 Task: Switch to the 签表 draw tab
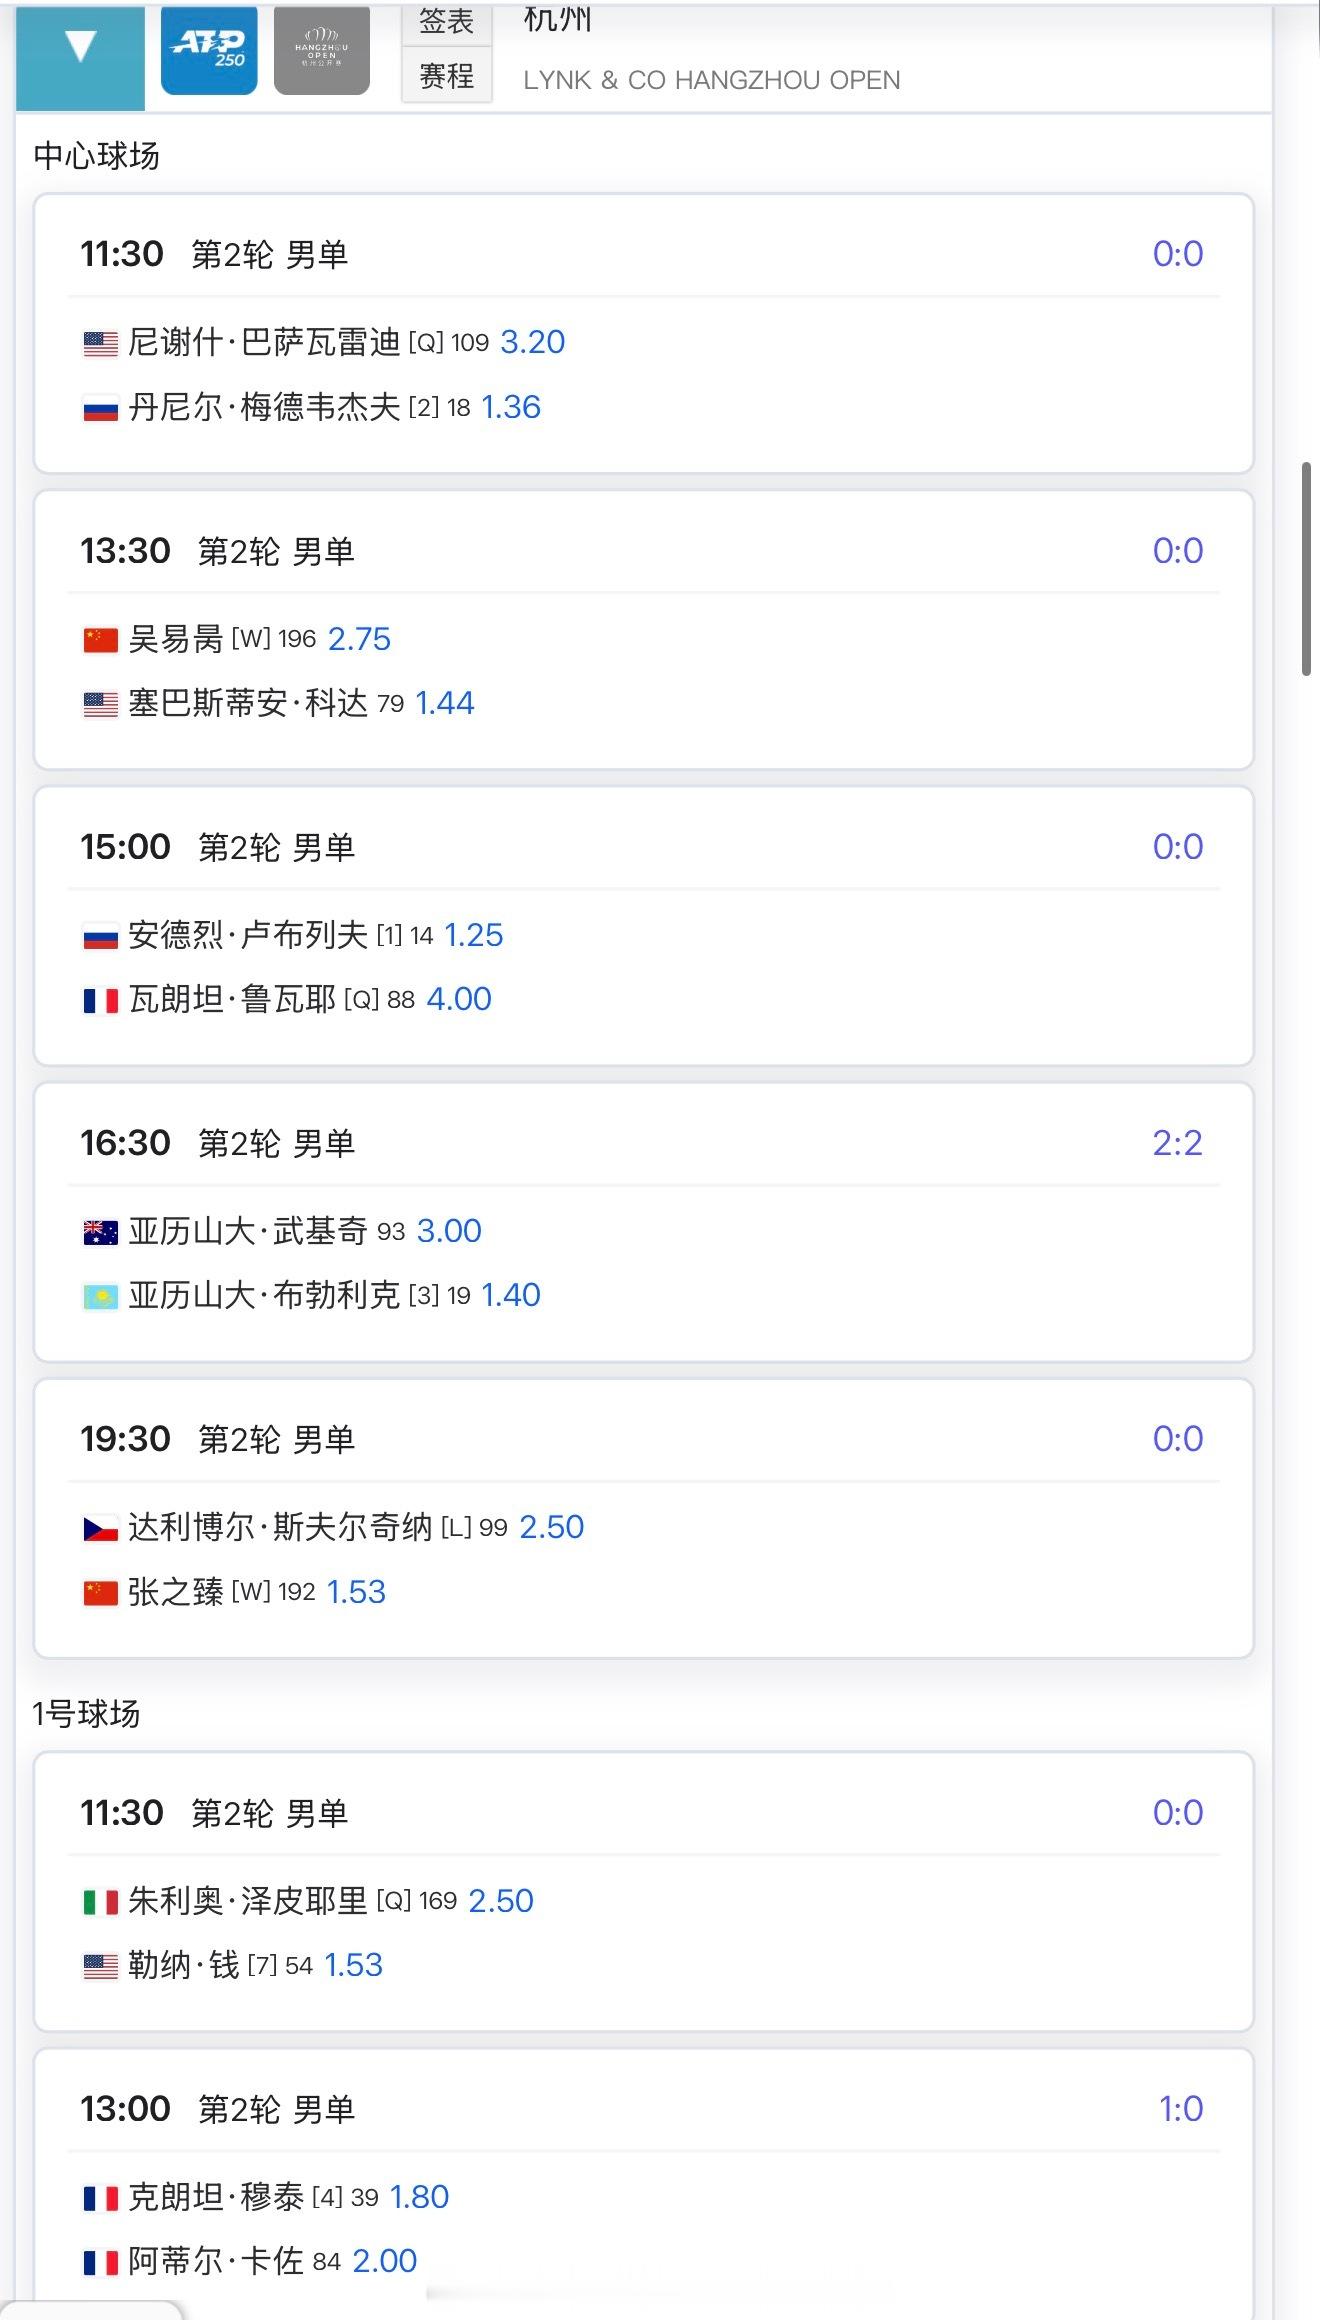pyautogui.click(x=447, y=22)
